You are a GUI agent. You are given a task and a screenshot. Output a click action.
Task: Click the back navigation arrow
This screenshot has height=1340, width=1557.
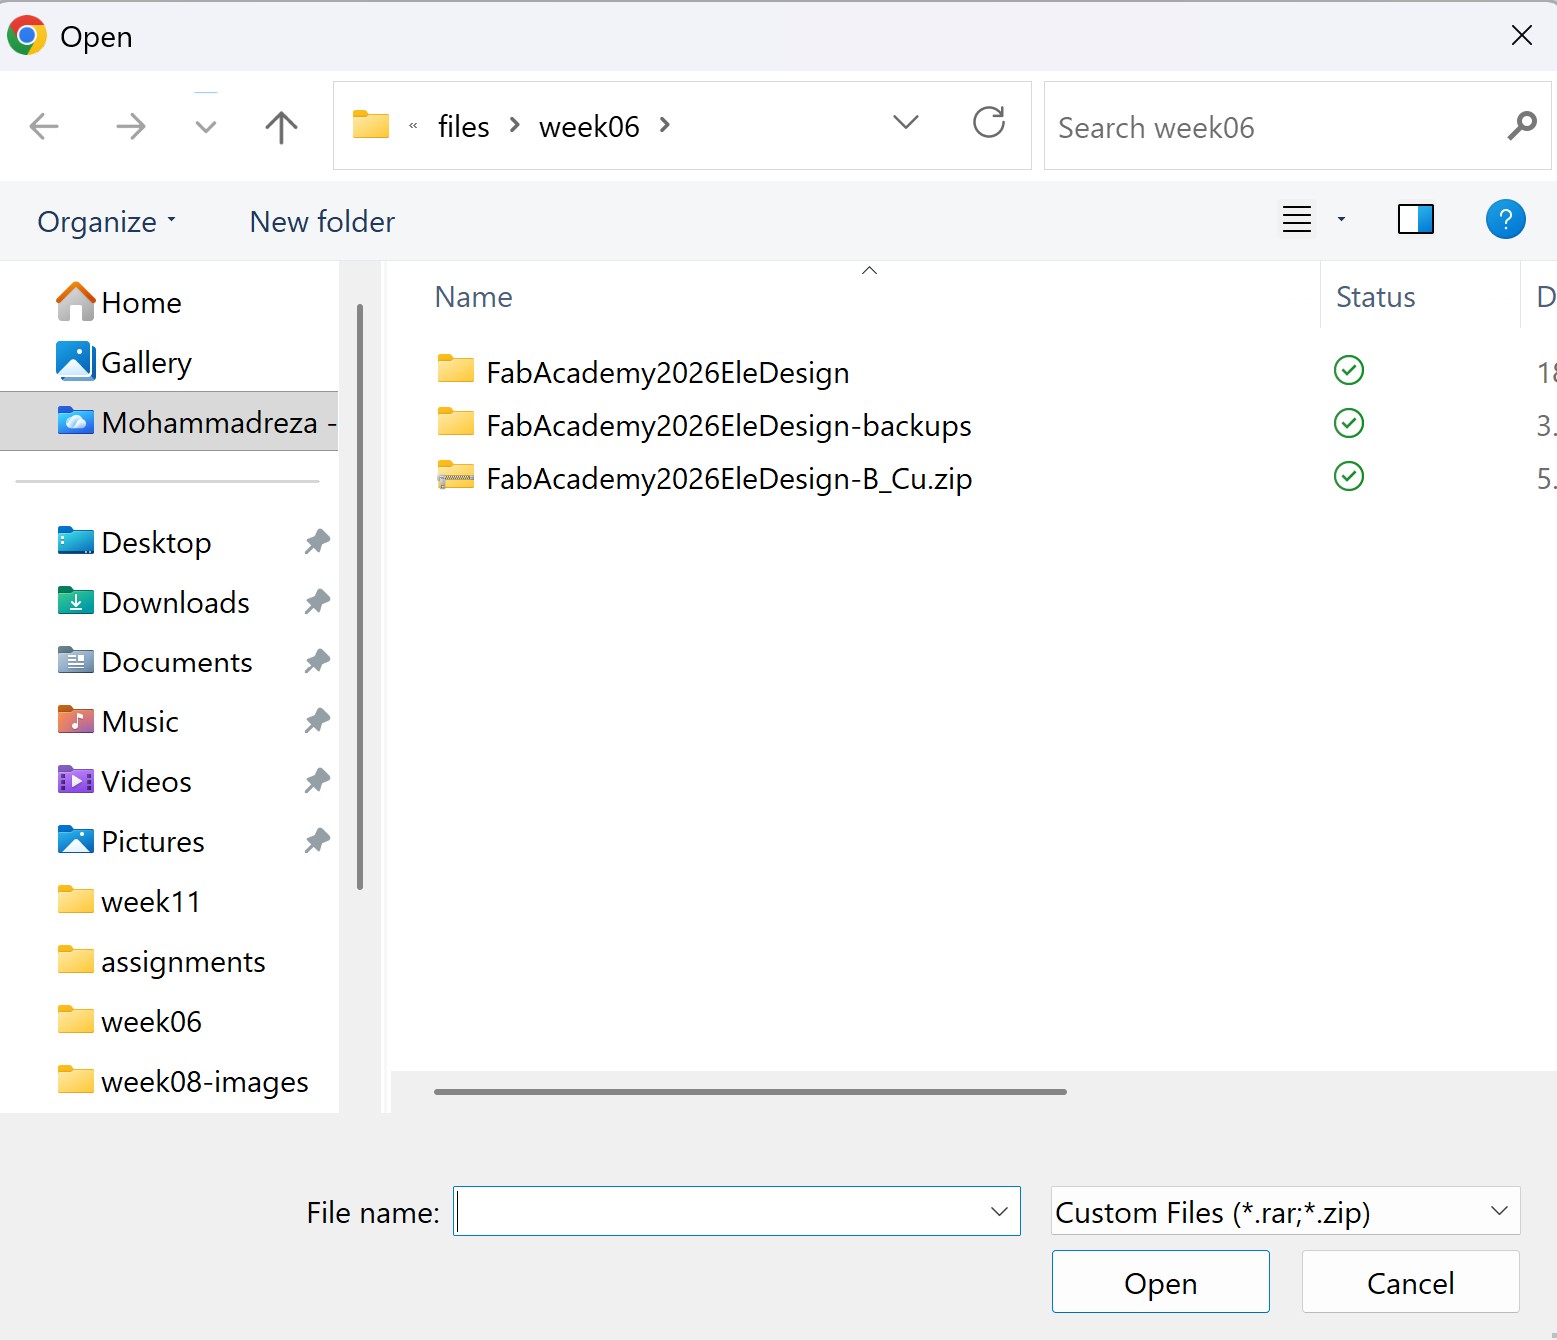44,127
